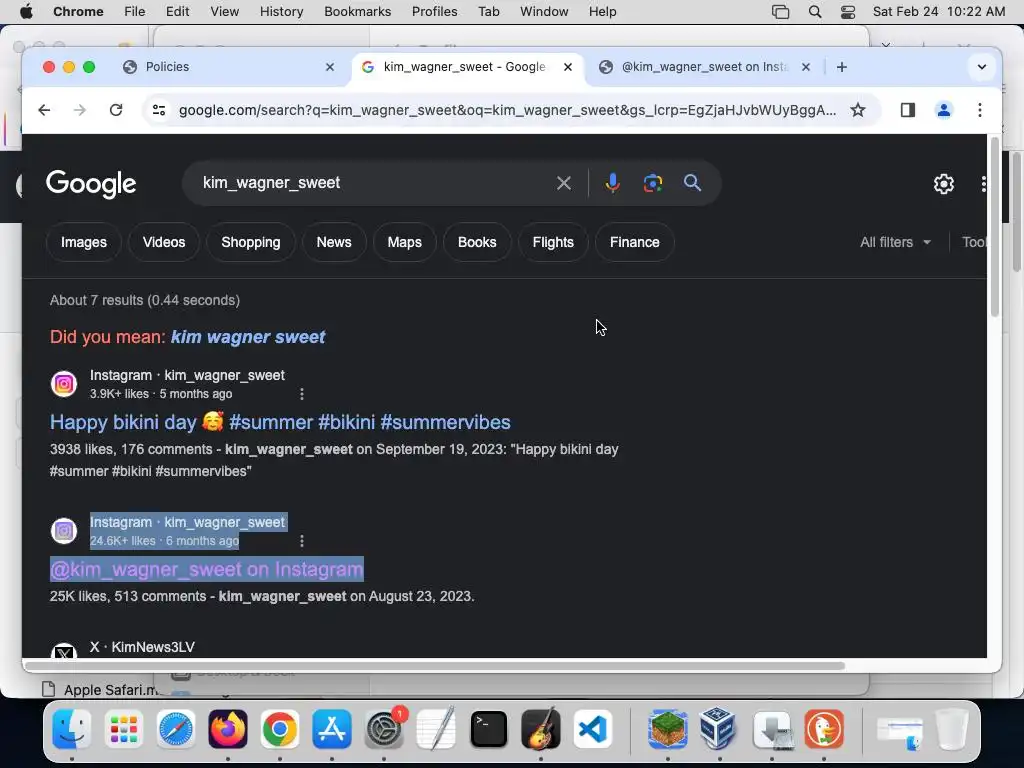
Task: Filter results by News
Action: [x=334, y=242]
